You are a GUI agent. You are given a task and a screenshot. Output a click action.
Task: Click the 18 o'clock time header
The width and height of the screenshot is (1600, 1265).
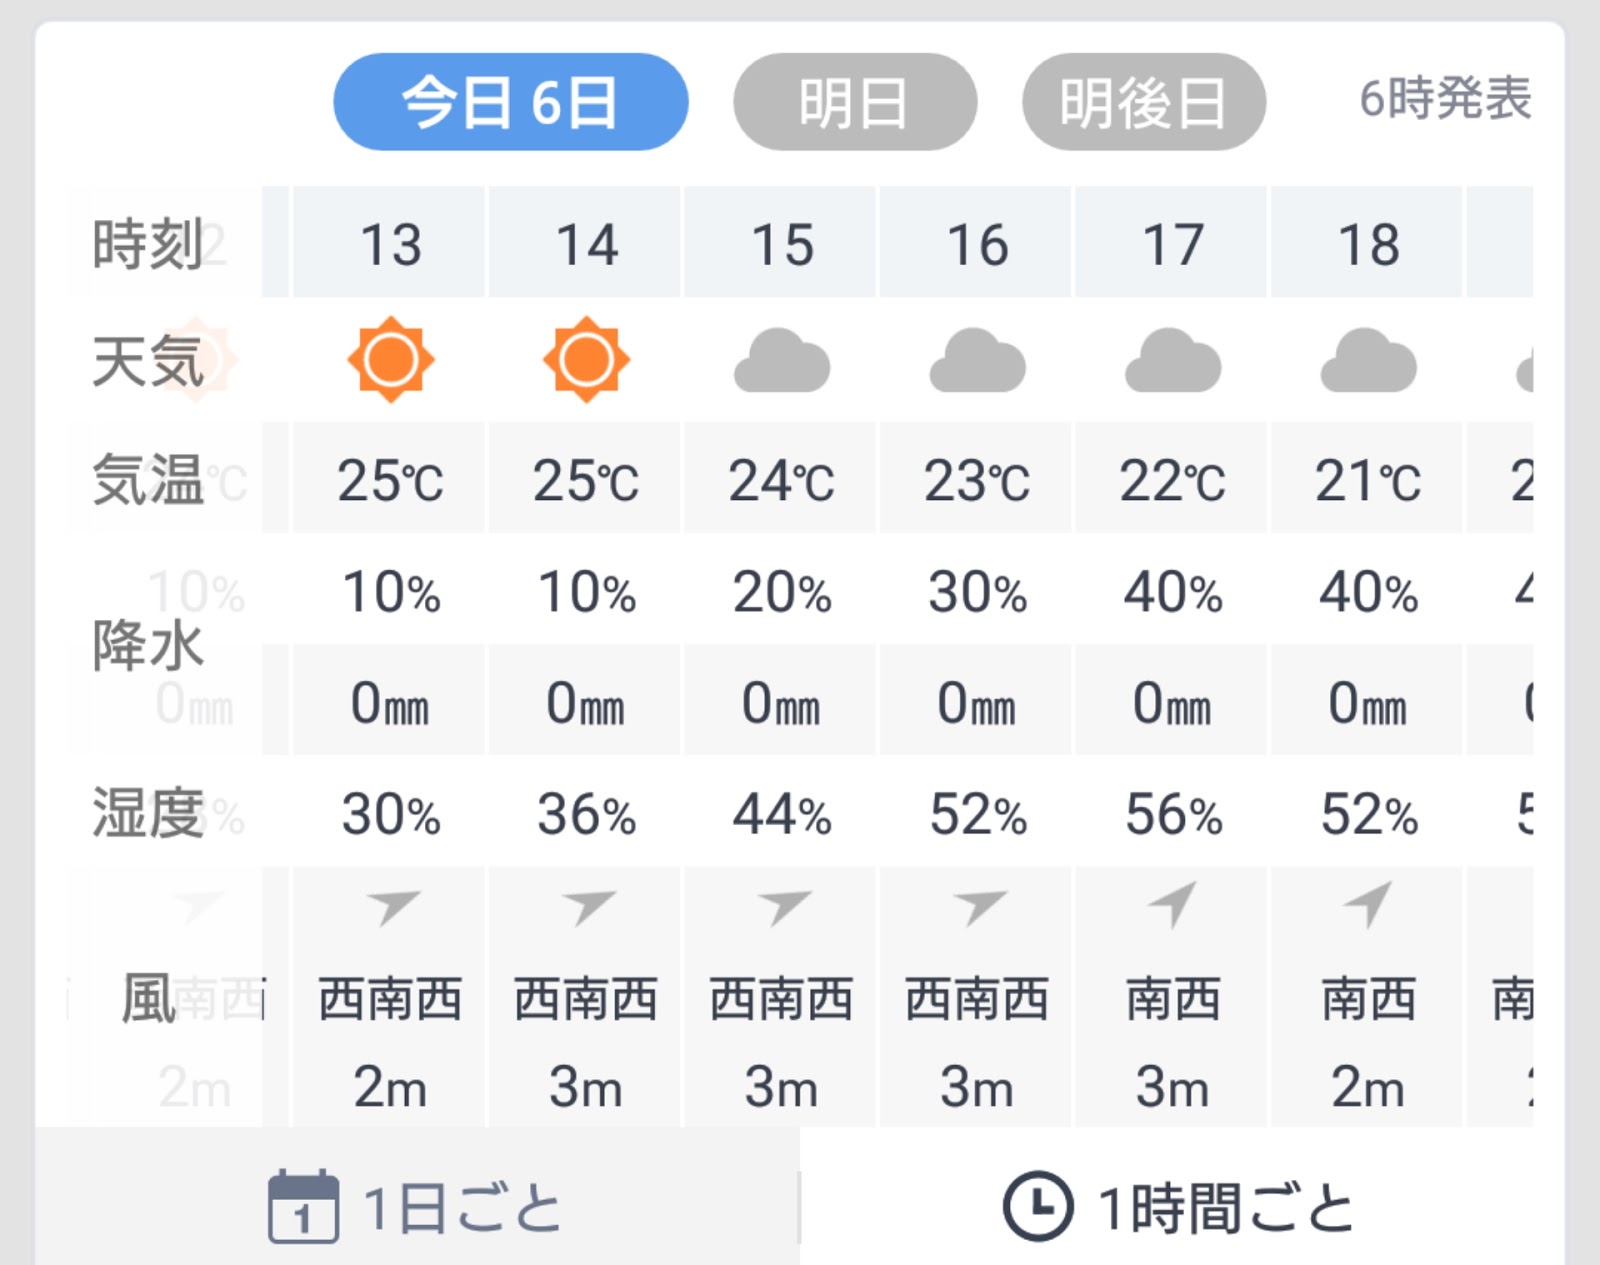(1368, 244)
